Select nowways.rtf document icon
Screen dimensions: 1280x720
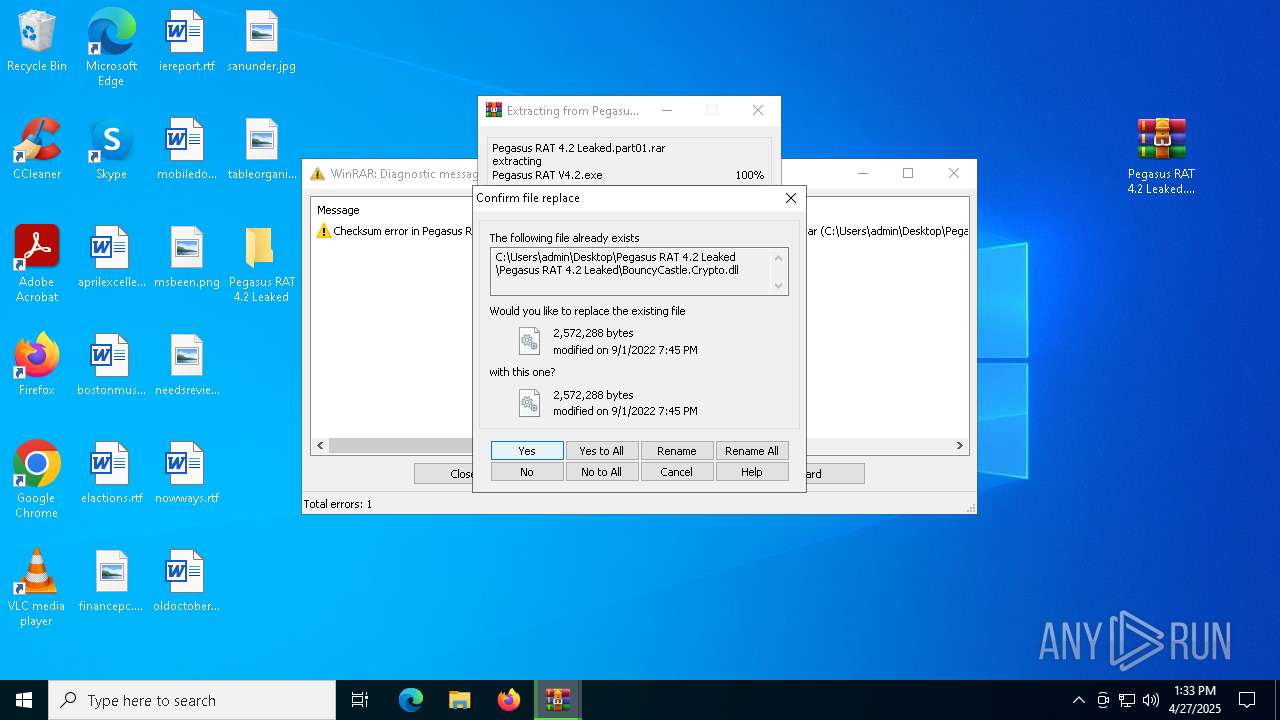pos(186,473)
